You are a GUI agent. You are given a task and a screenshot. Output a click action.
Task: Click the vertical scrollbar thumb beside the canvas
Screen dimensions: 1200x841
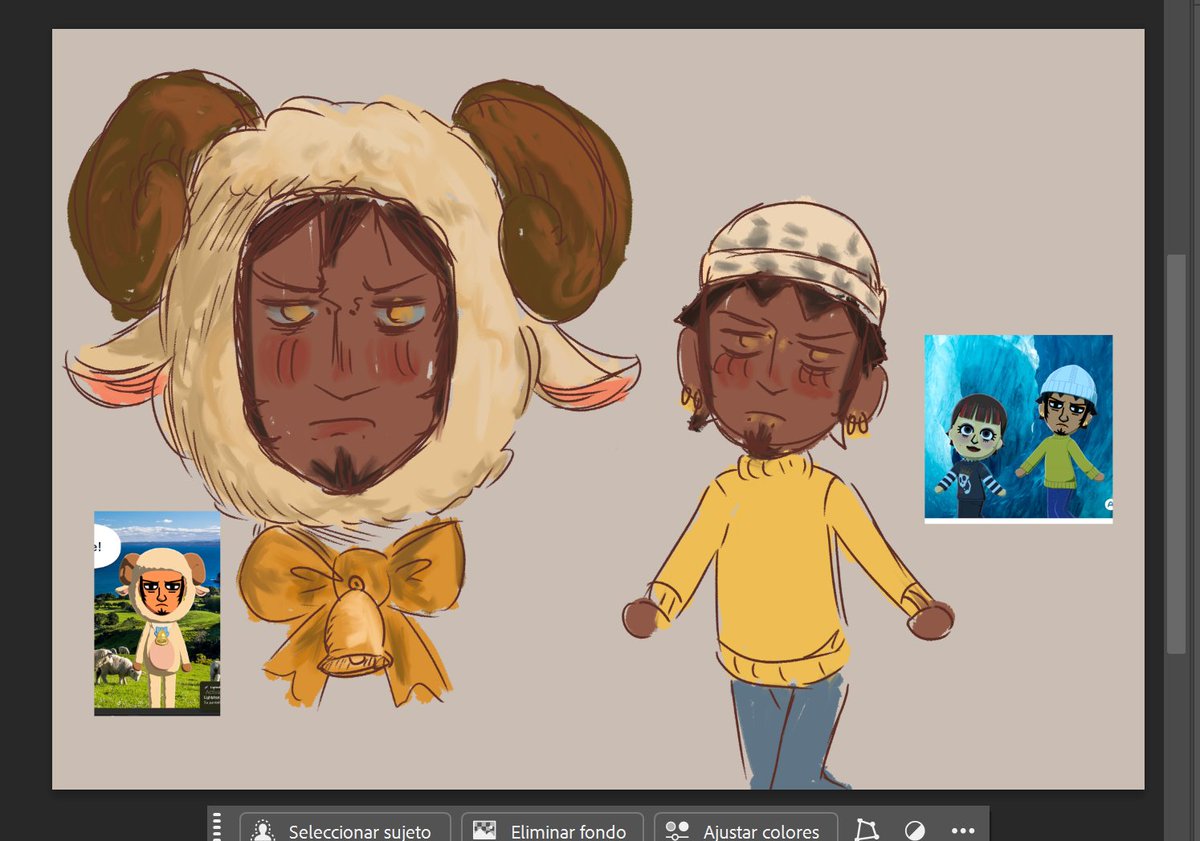(1176, 455)
